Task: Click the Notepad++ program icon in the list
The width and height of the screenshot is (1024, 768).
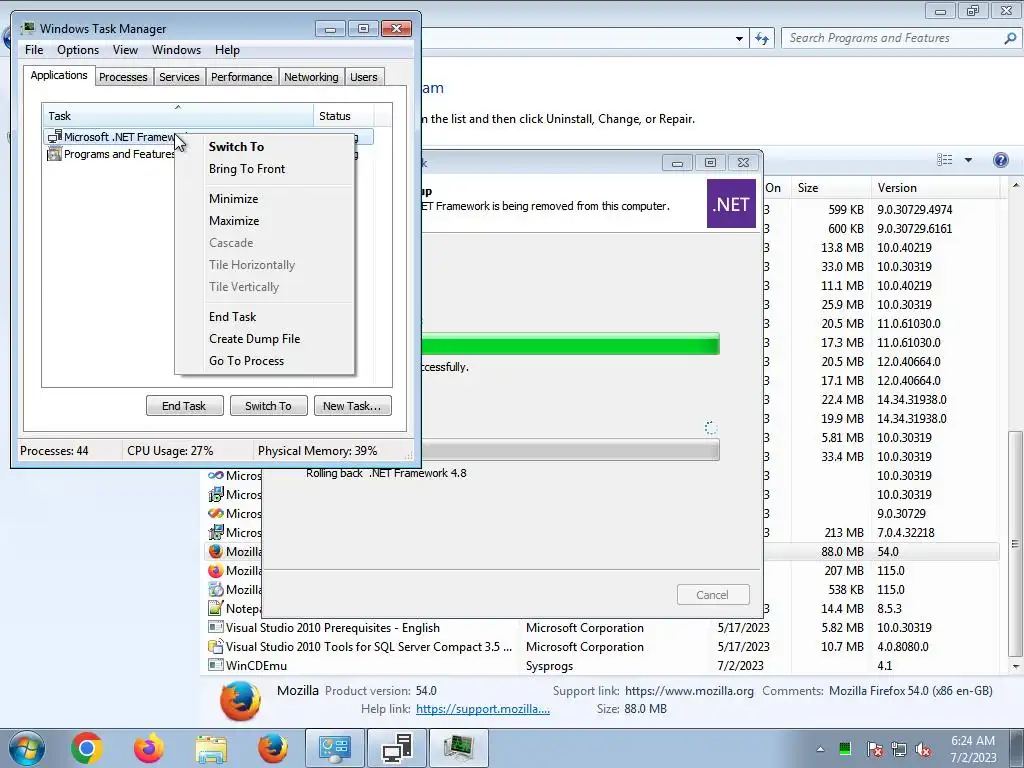Action: tap(216, 609)
